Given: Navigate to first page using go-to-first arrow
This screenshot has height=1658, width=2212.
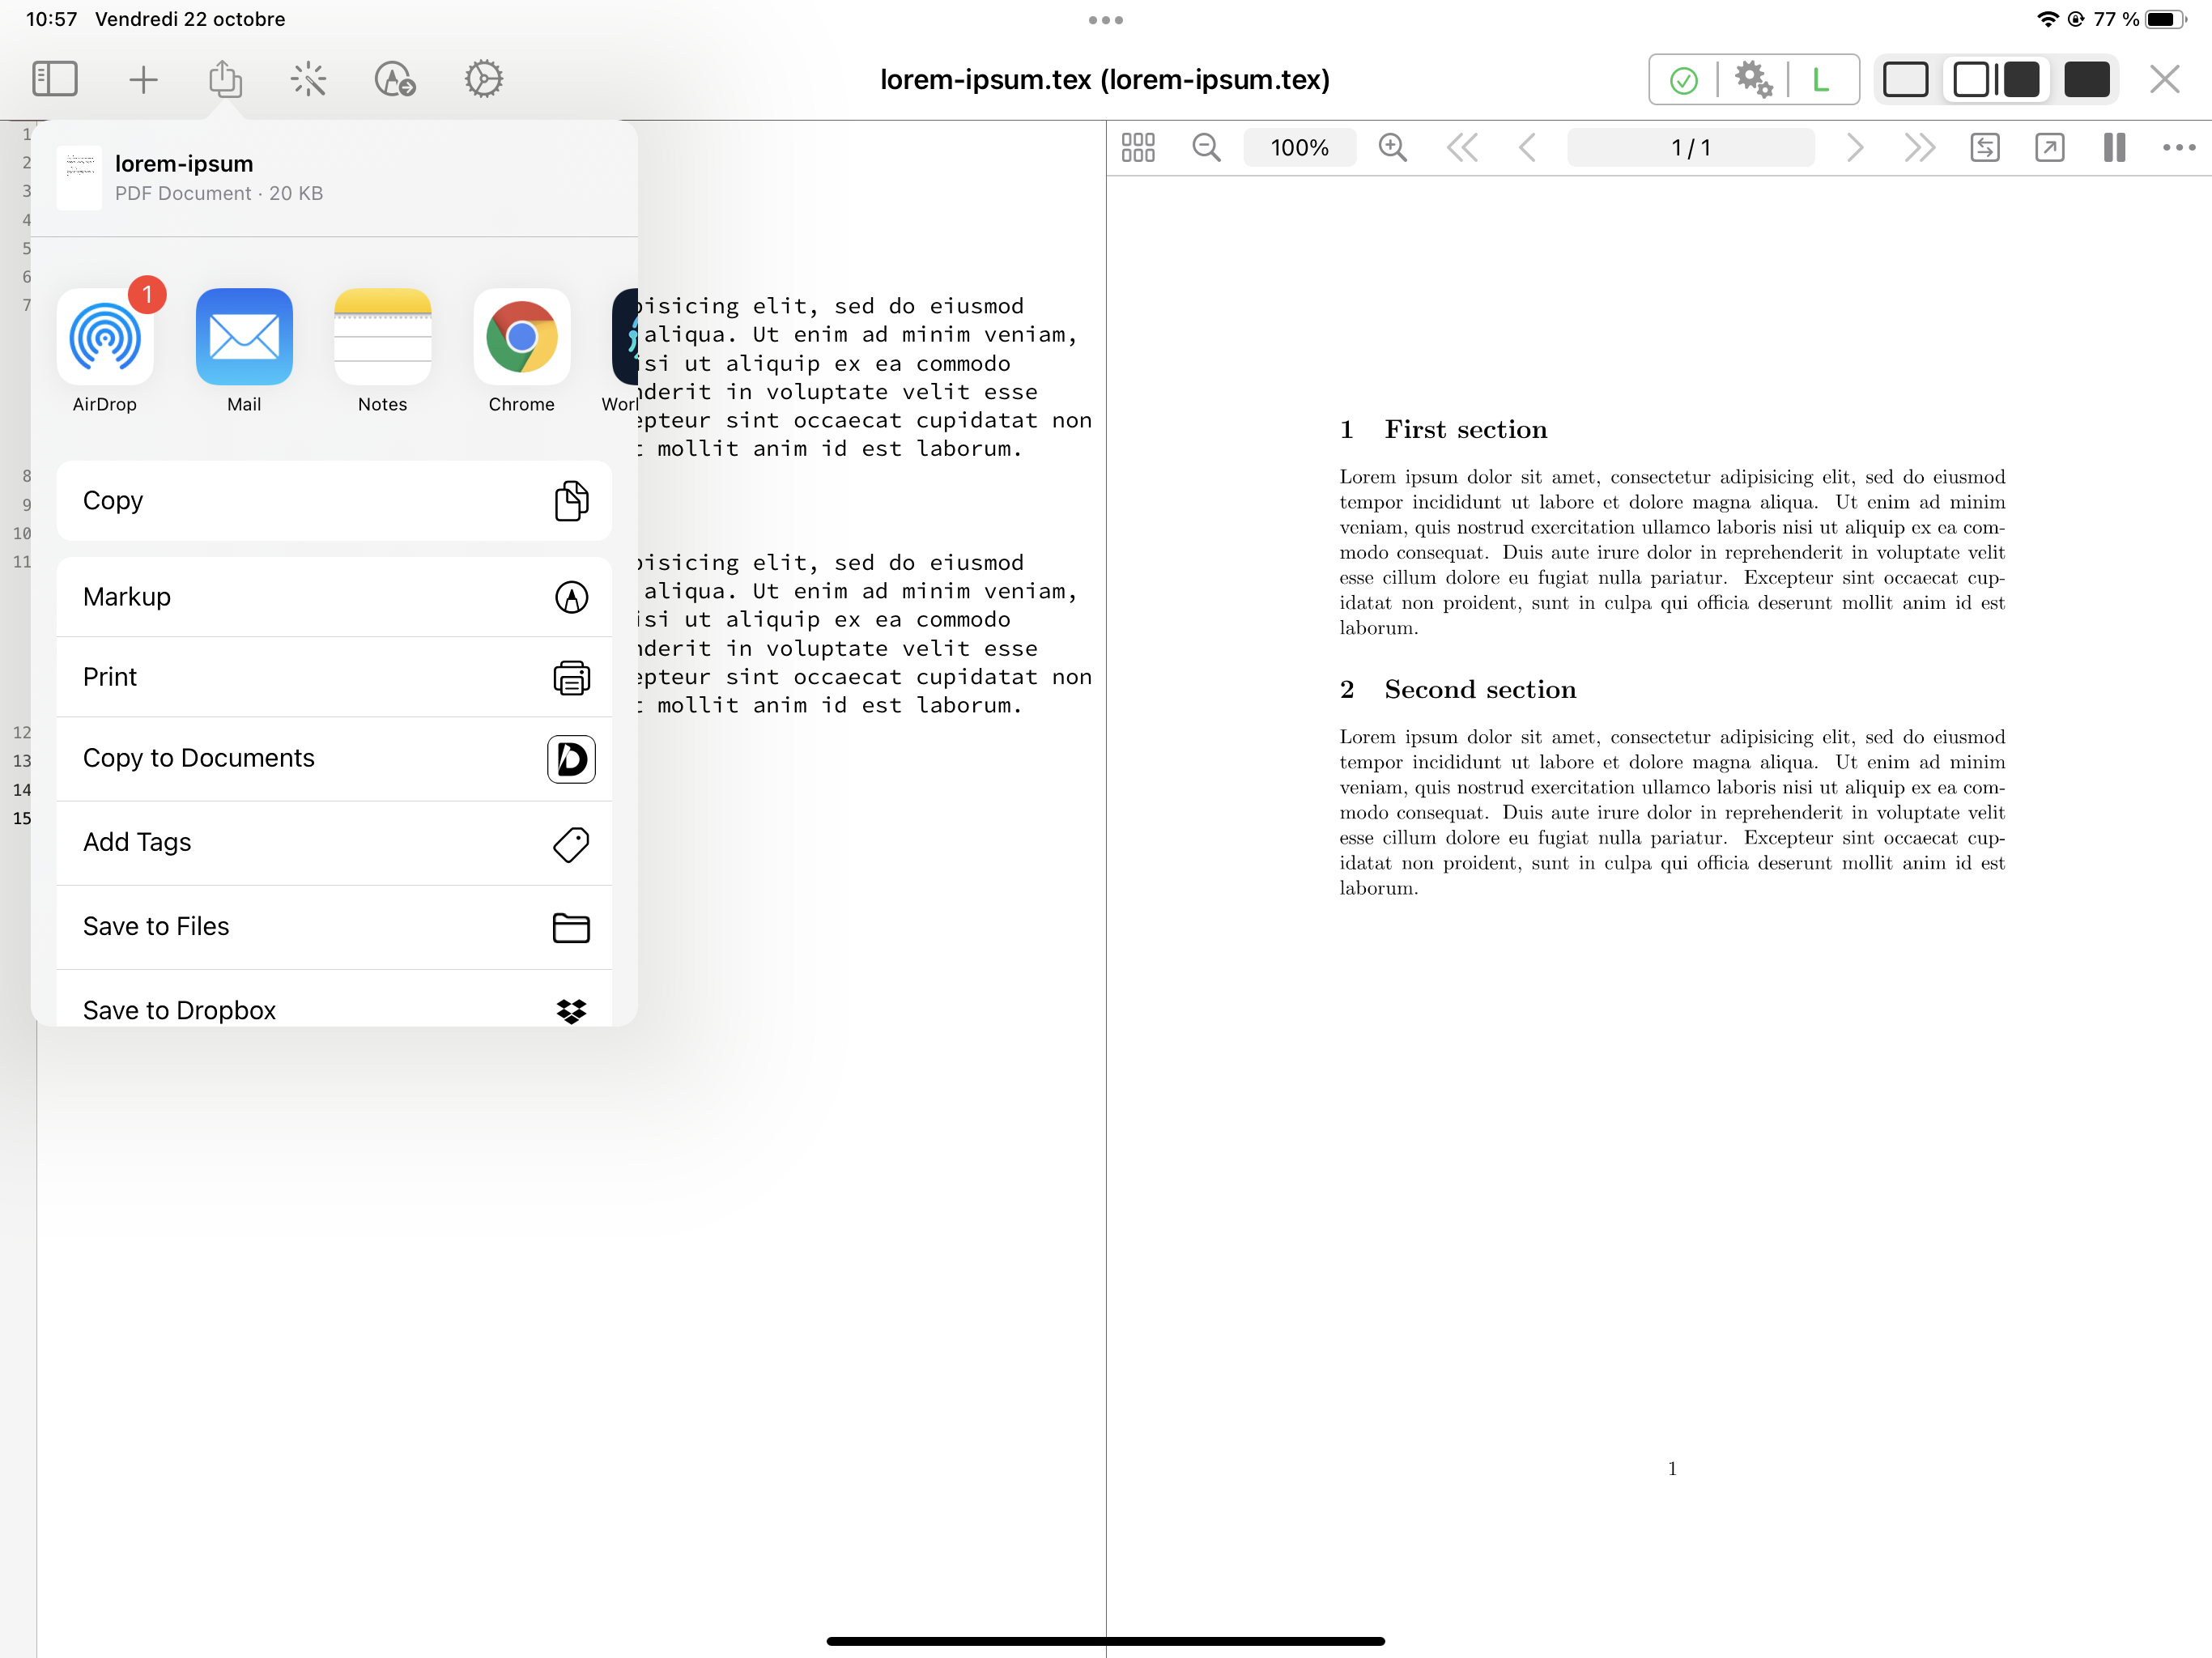Looking at the screenshot, I should pos(1463,147).
